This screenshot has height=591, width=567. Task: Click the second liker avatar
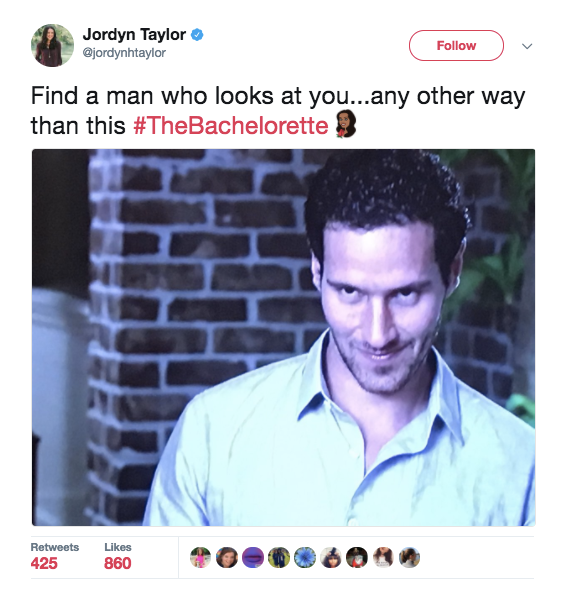coord(227,557)
